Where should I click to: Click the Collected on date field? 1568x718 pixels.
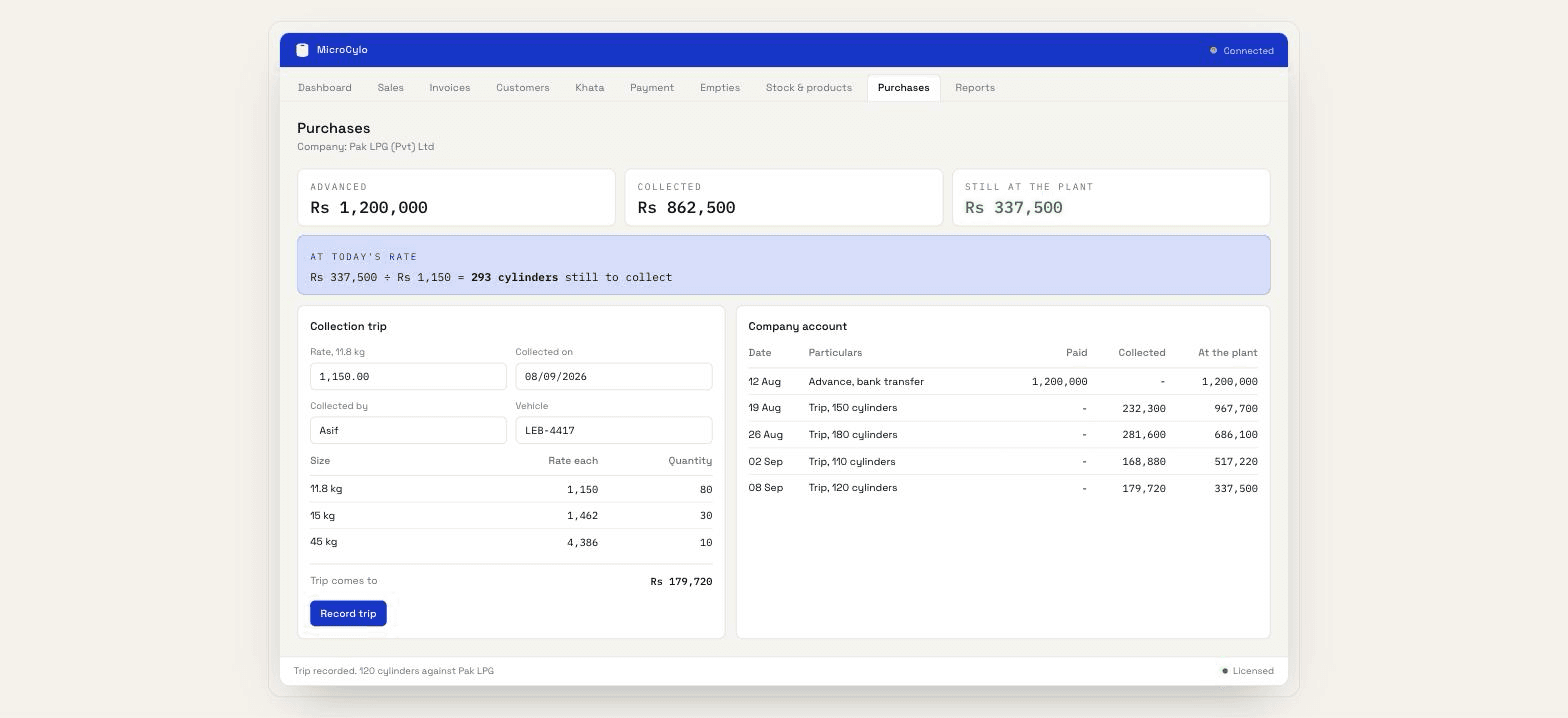[614, 377]
